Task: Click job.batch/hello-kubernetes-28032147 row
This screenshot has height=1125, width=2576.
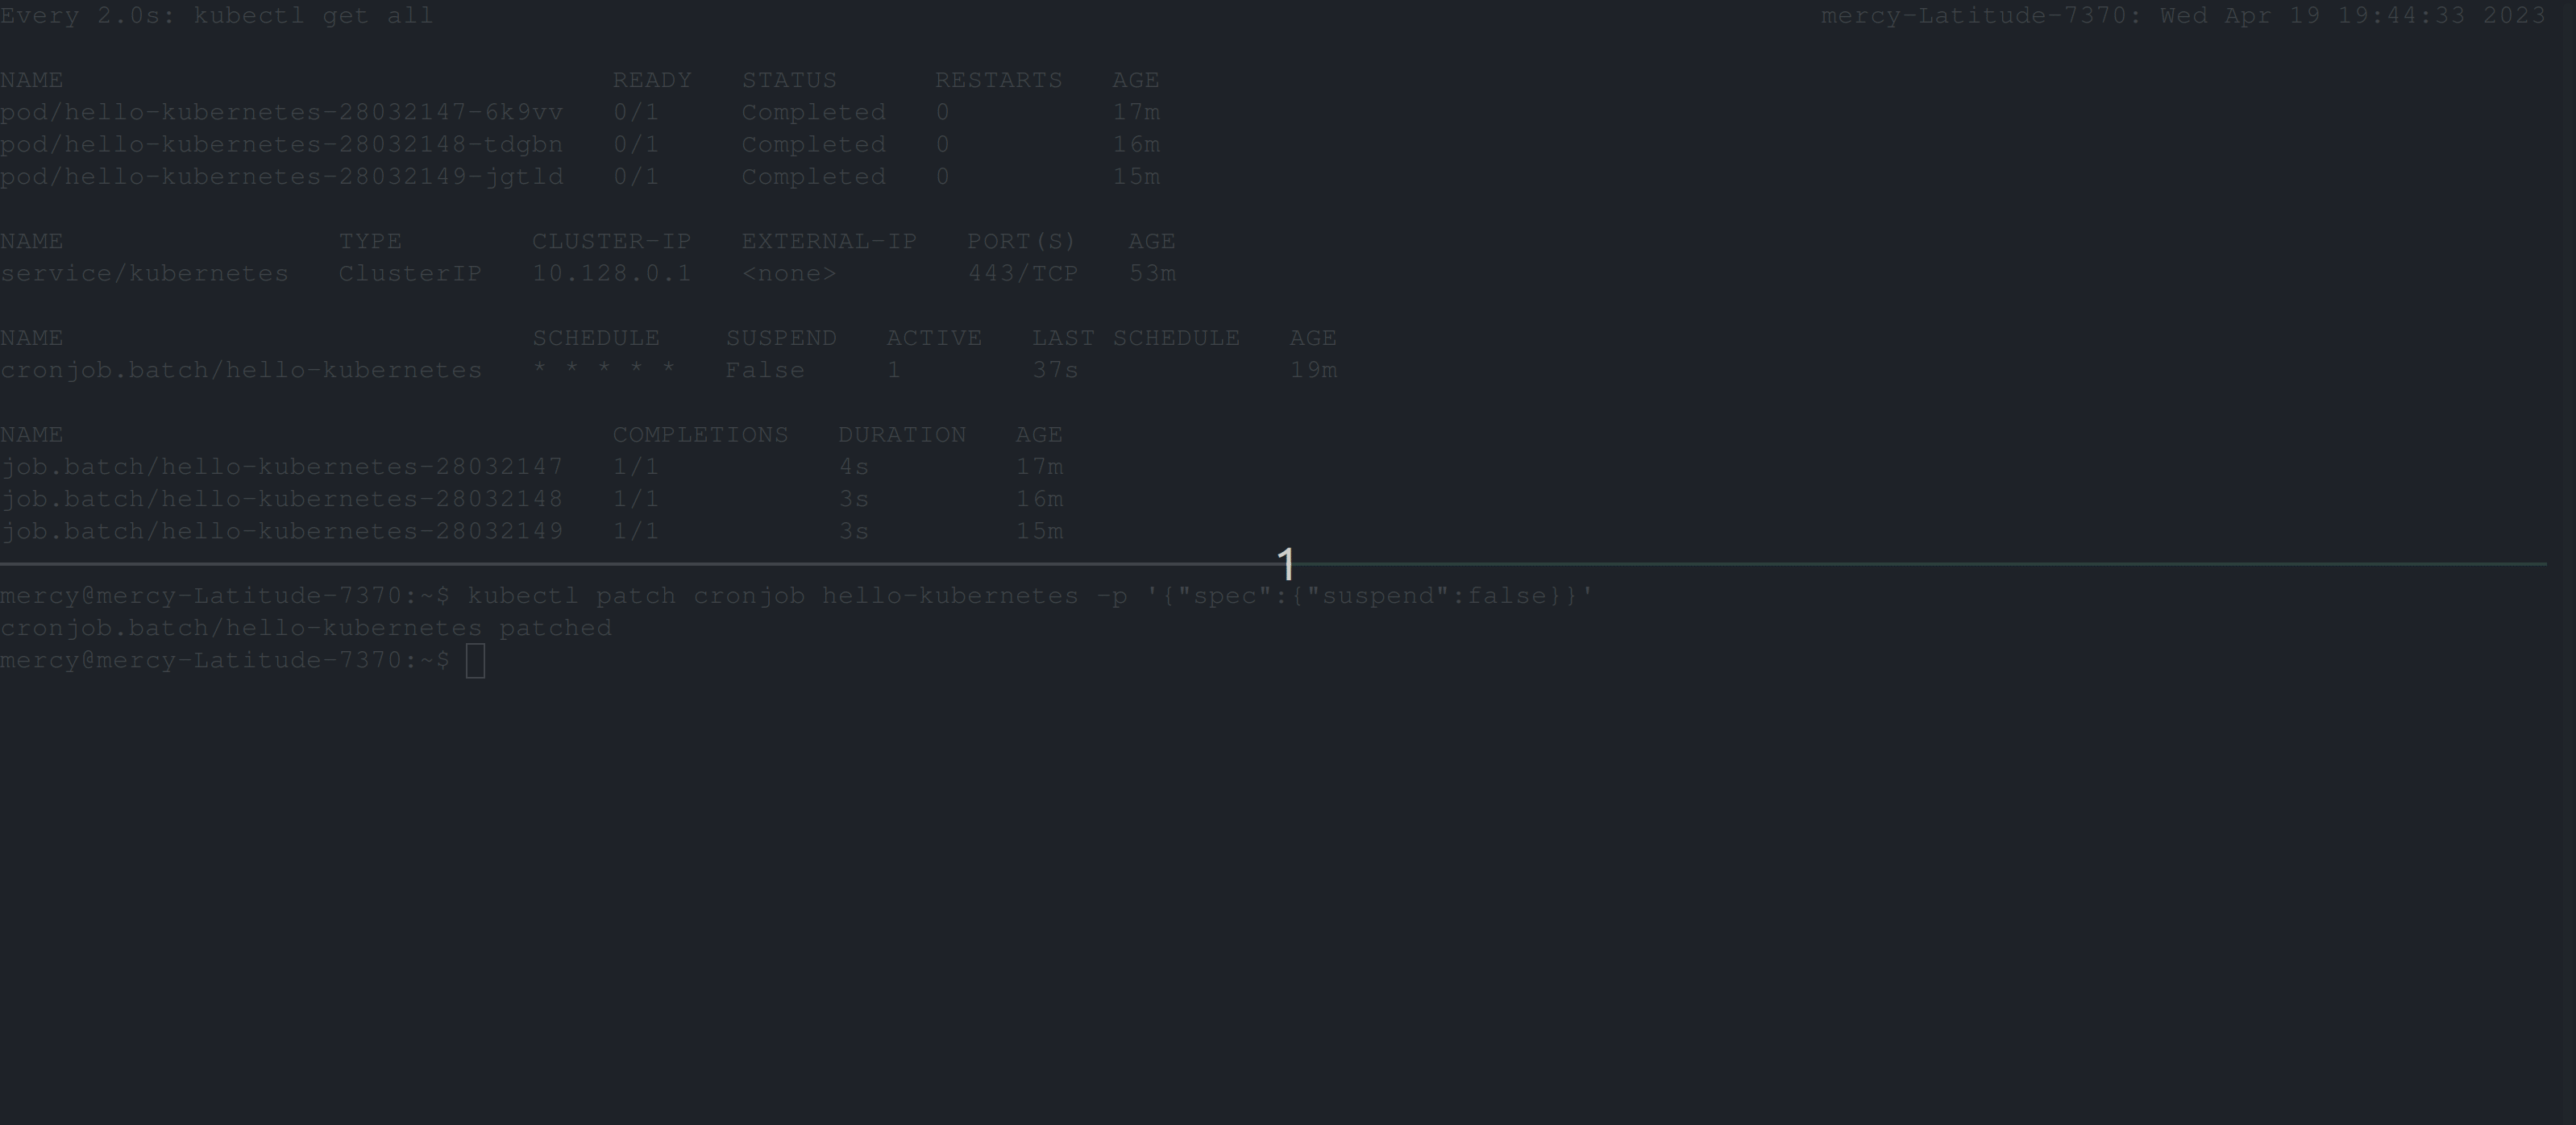Action: coord(281,467)
